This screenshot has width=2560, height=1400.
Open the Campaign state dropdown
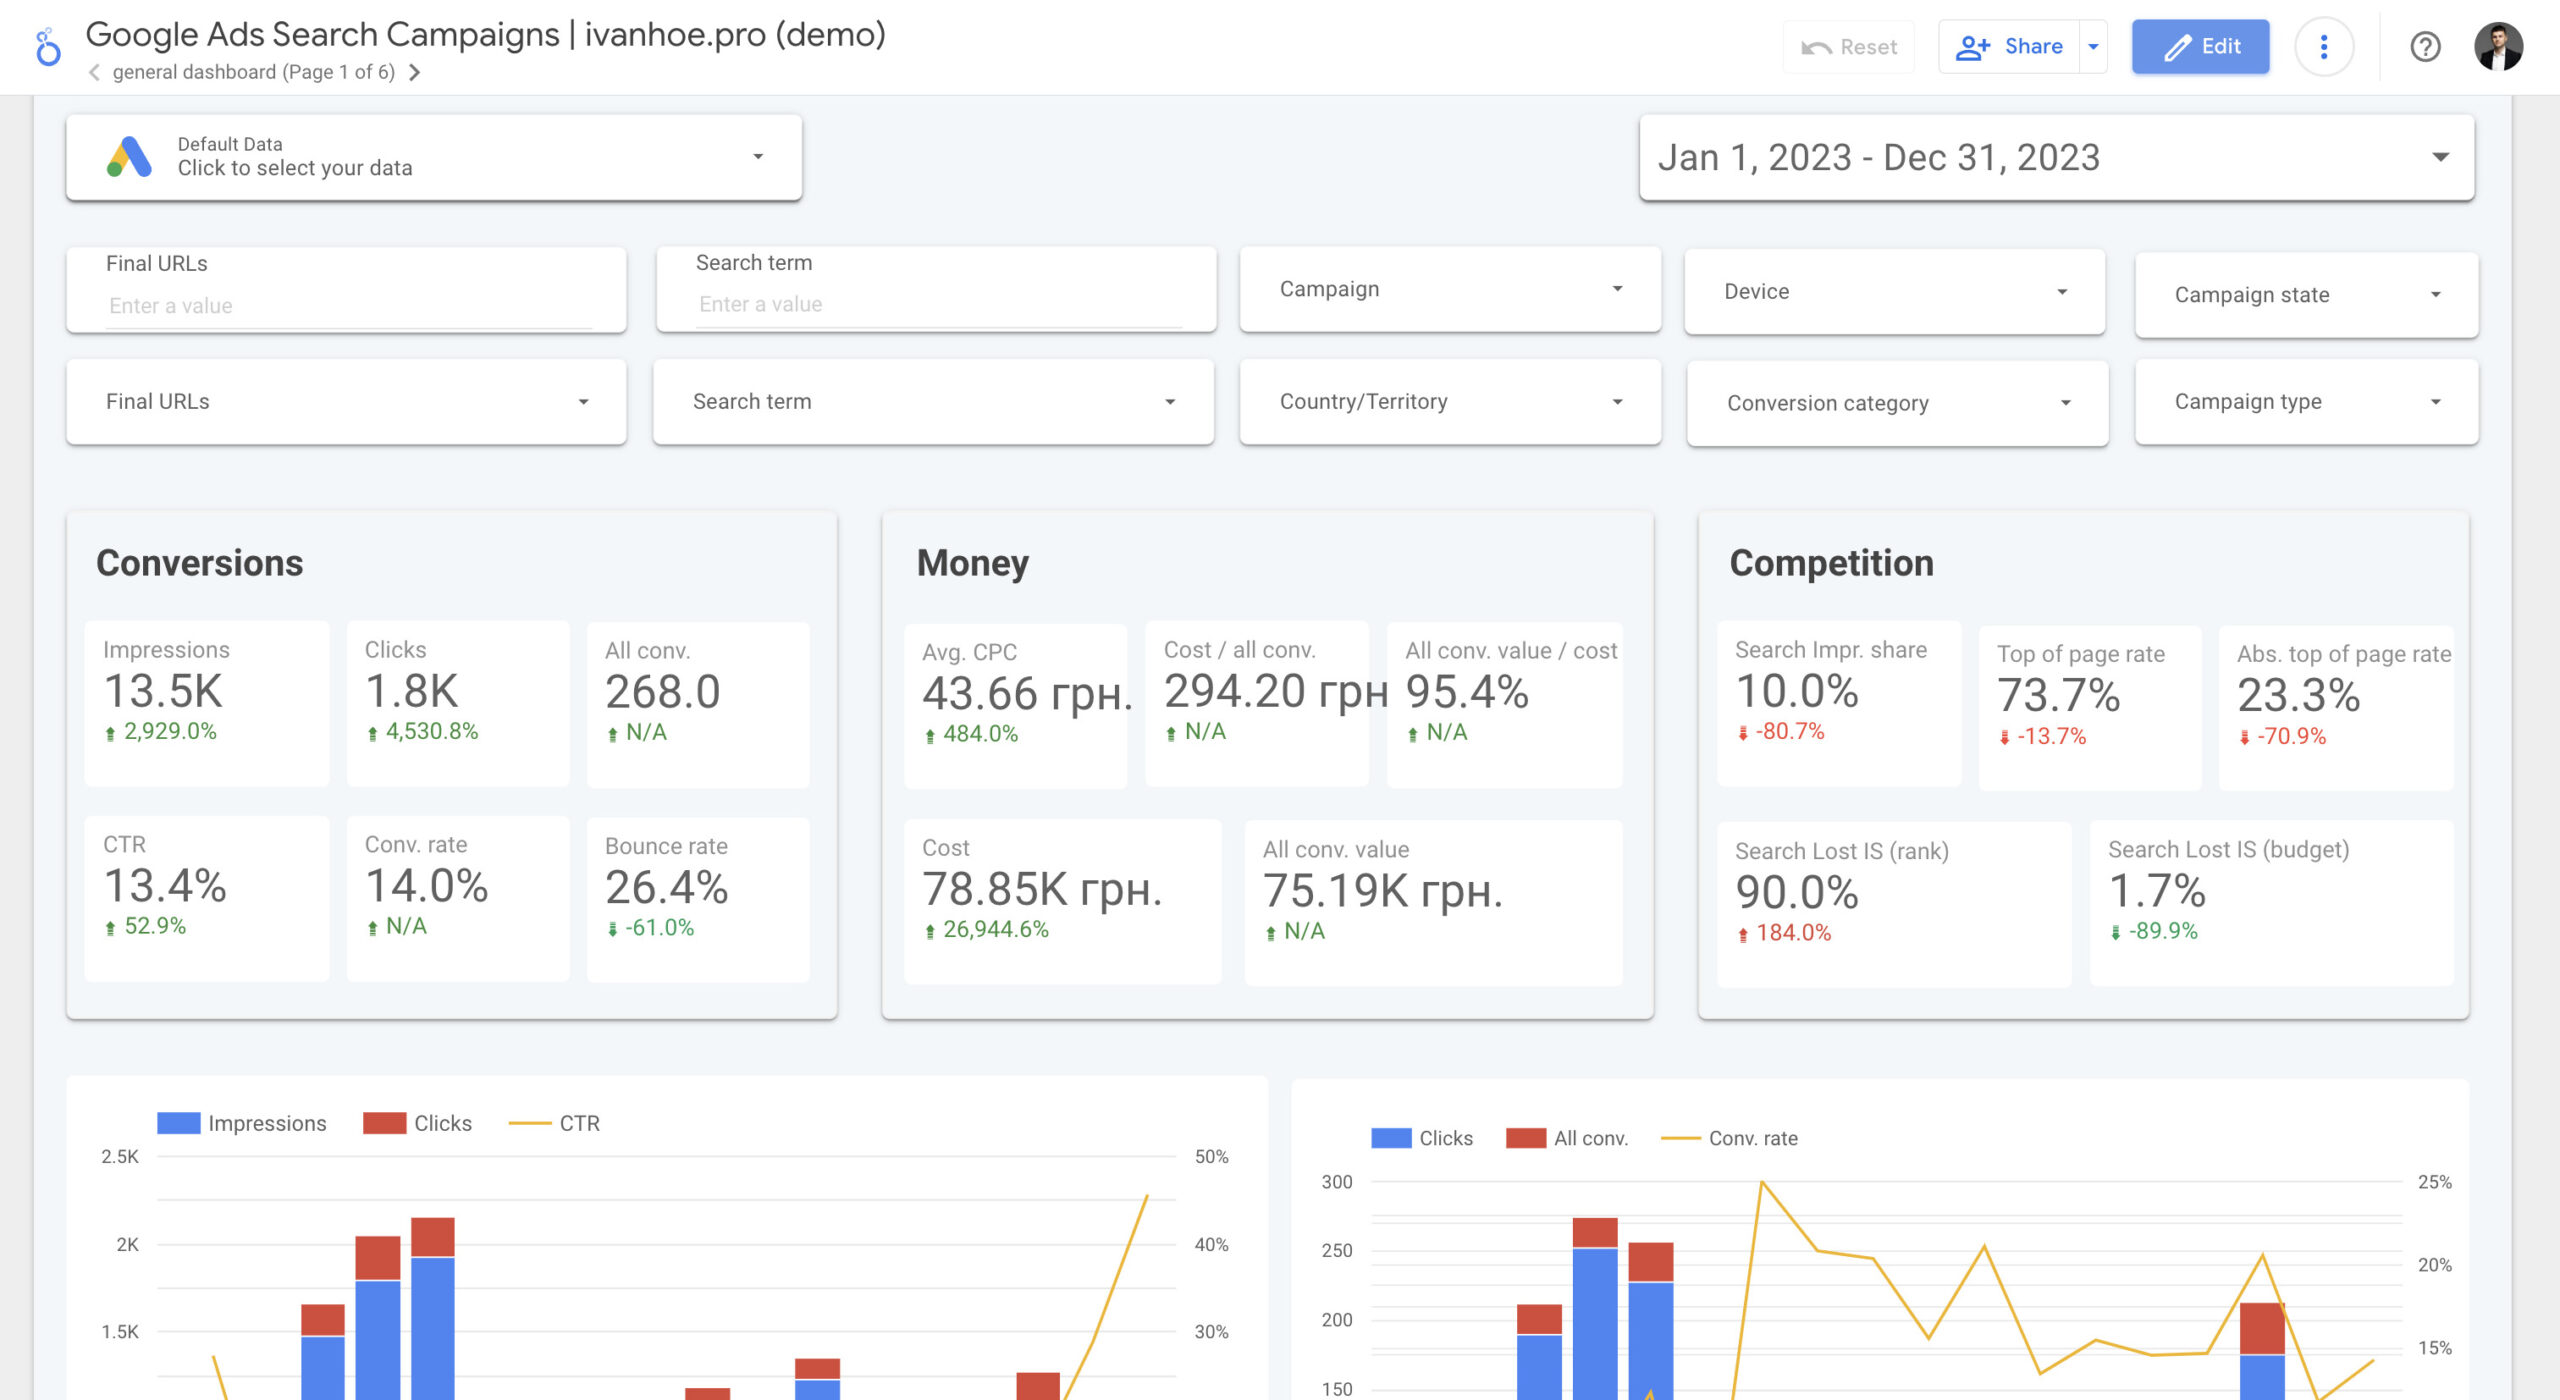pyautogui.click(x=2305, y=295)
